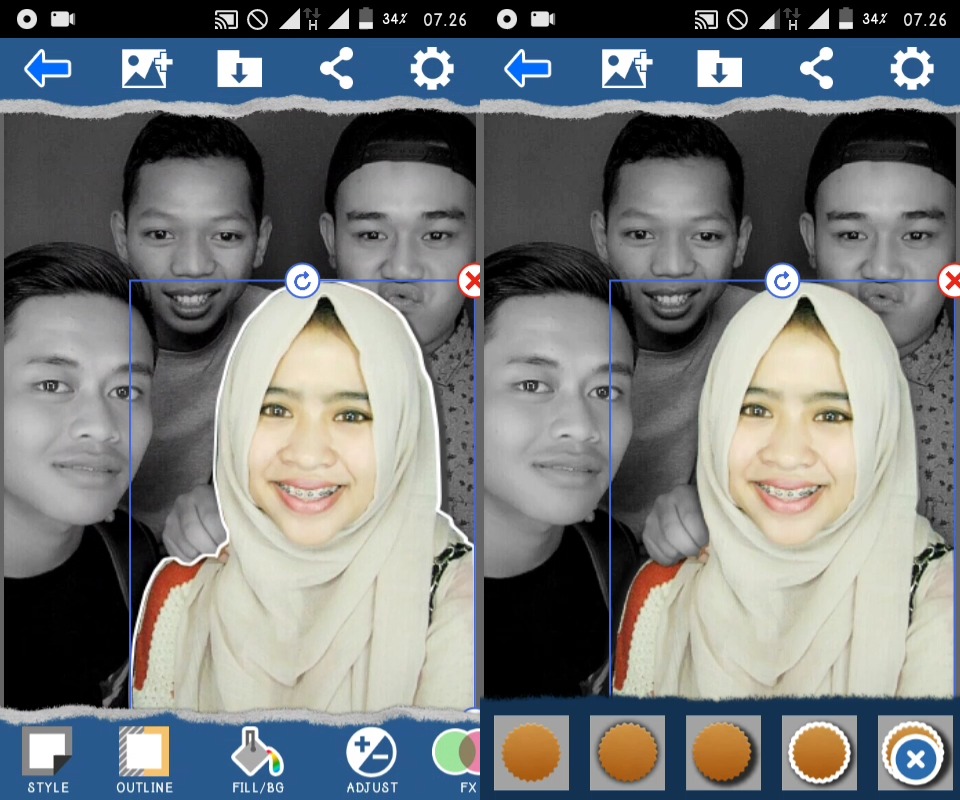960x800 pixels.
Task: Tap the blue back arrow on left screen
Action: [x=48, y=69]
